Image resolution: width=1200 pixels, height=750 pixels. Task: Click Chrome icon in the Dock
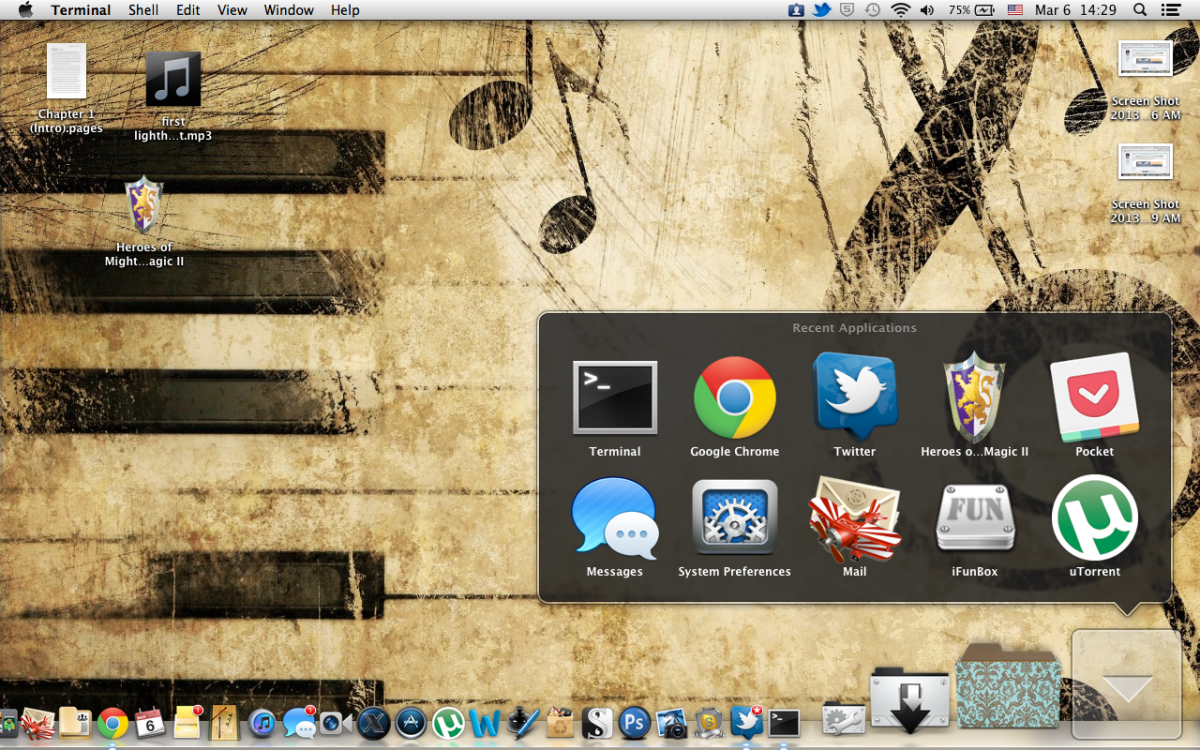[113, 723]
